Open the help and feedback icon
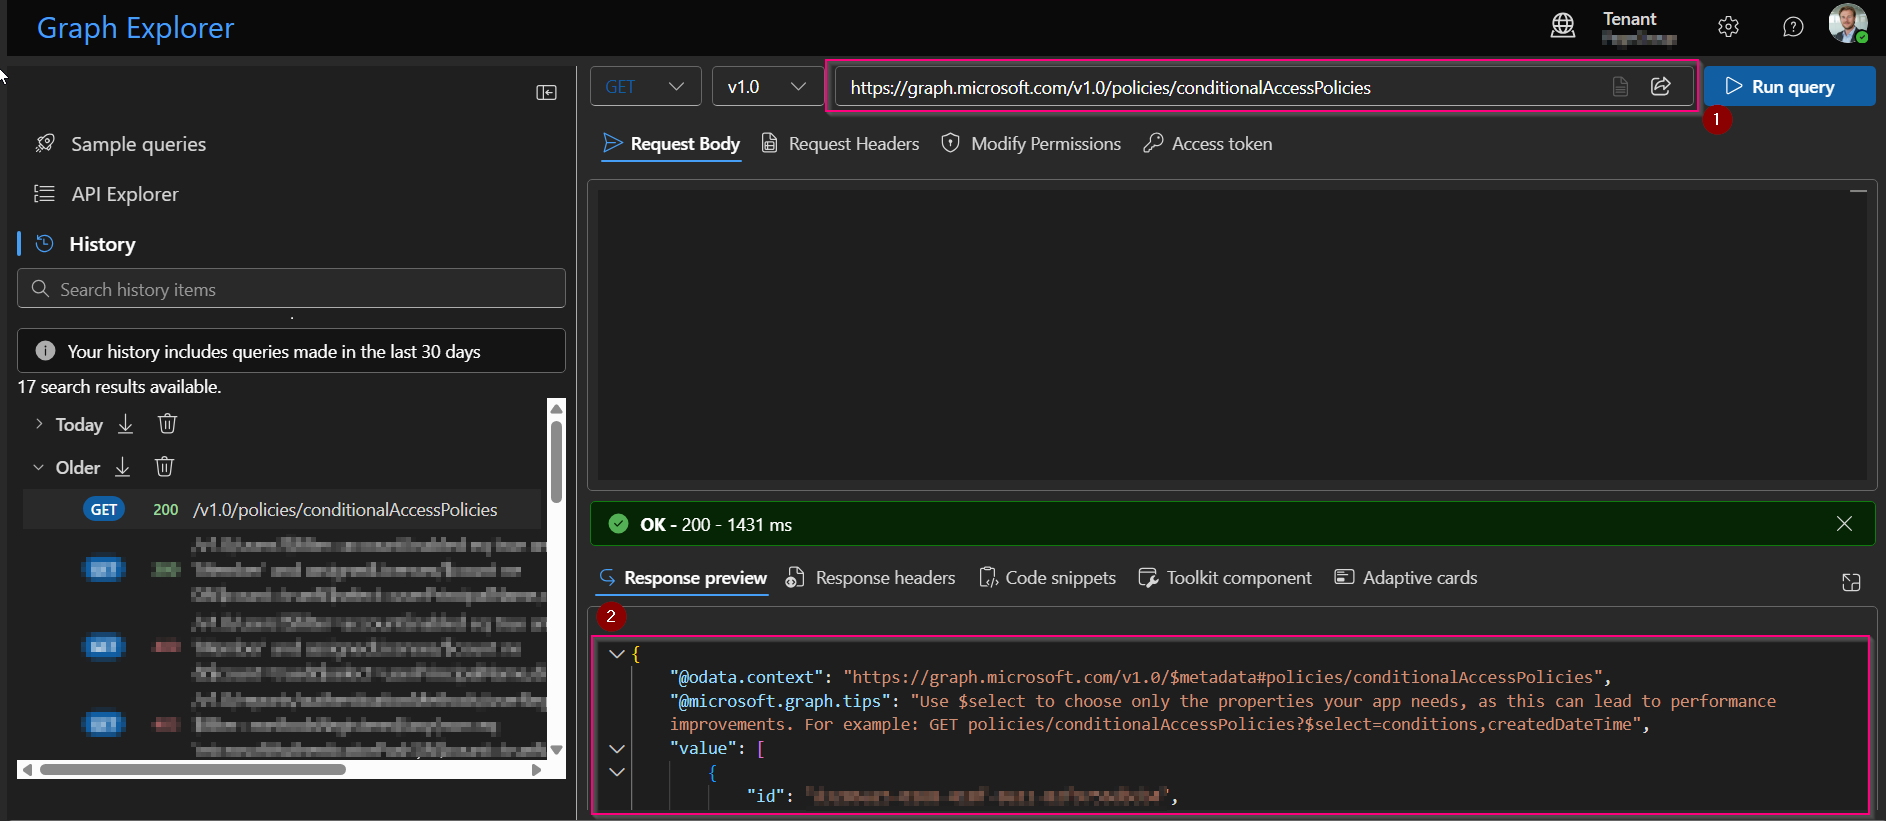 point(1793,27)
